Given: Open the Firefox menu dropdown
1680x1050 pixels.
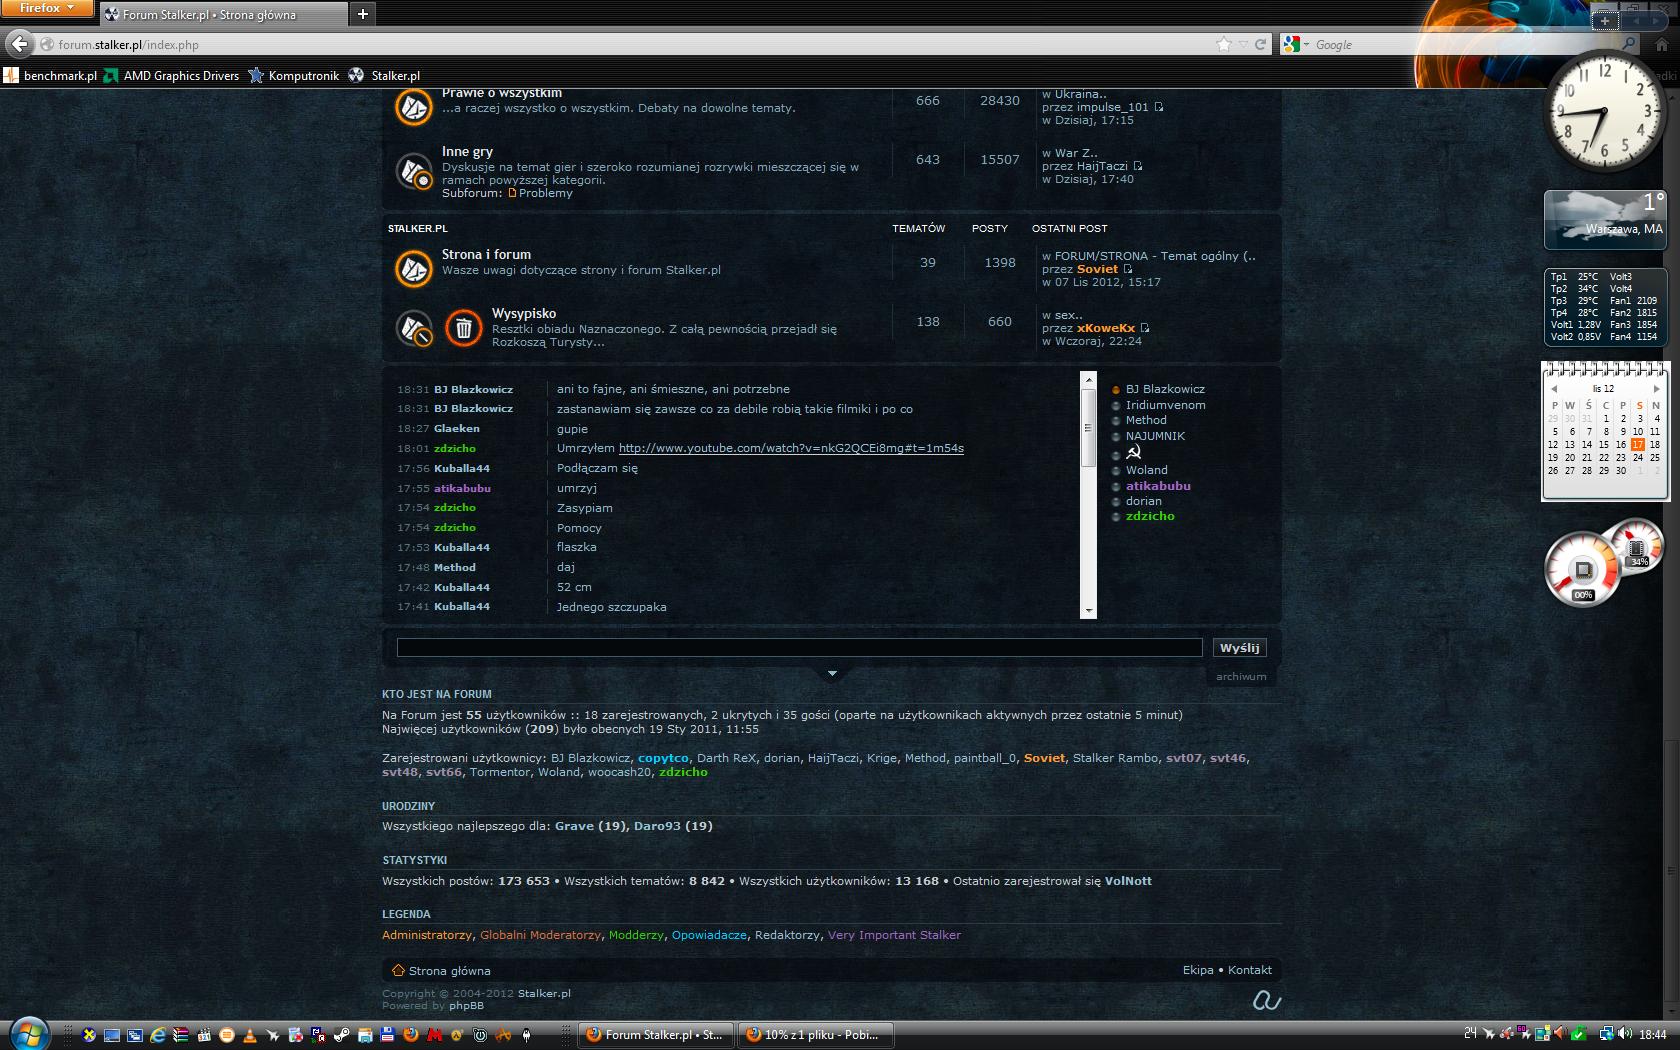Looking at the screenshot, I should click(47, 8).
